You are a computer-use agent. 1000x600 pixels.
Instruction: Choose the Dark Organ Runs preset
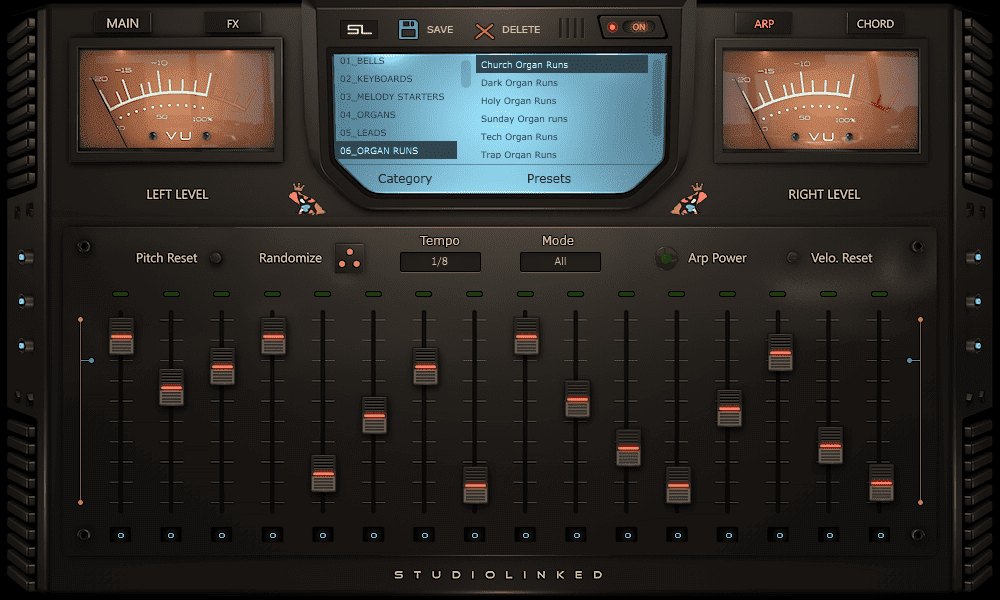pos(562,82)
